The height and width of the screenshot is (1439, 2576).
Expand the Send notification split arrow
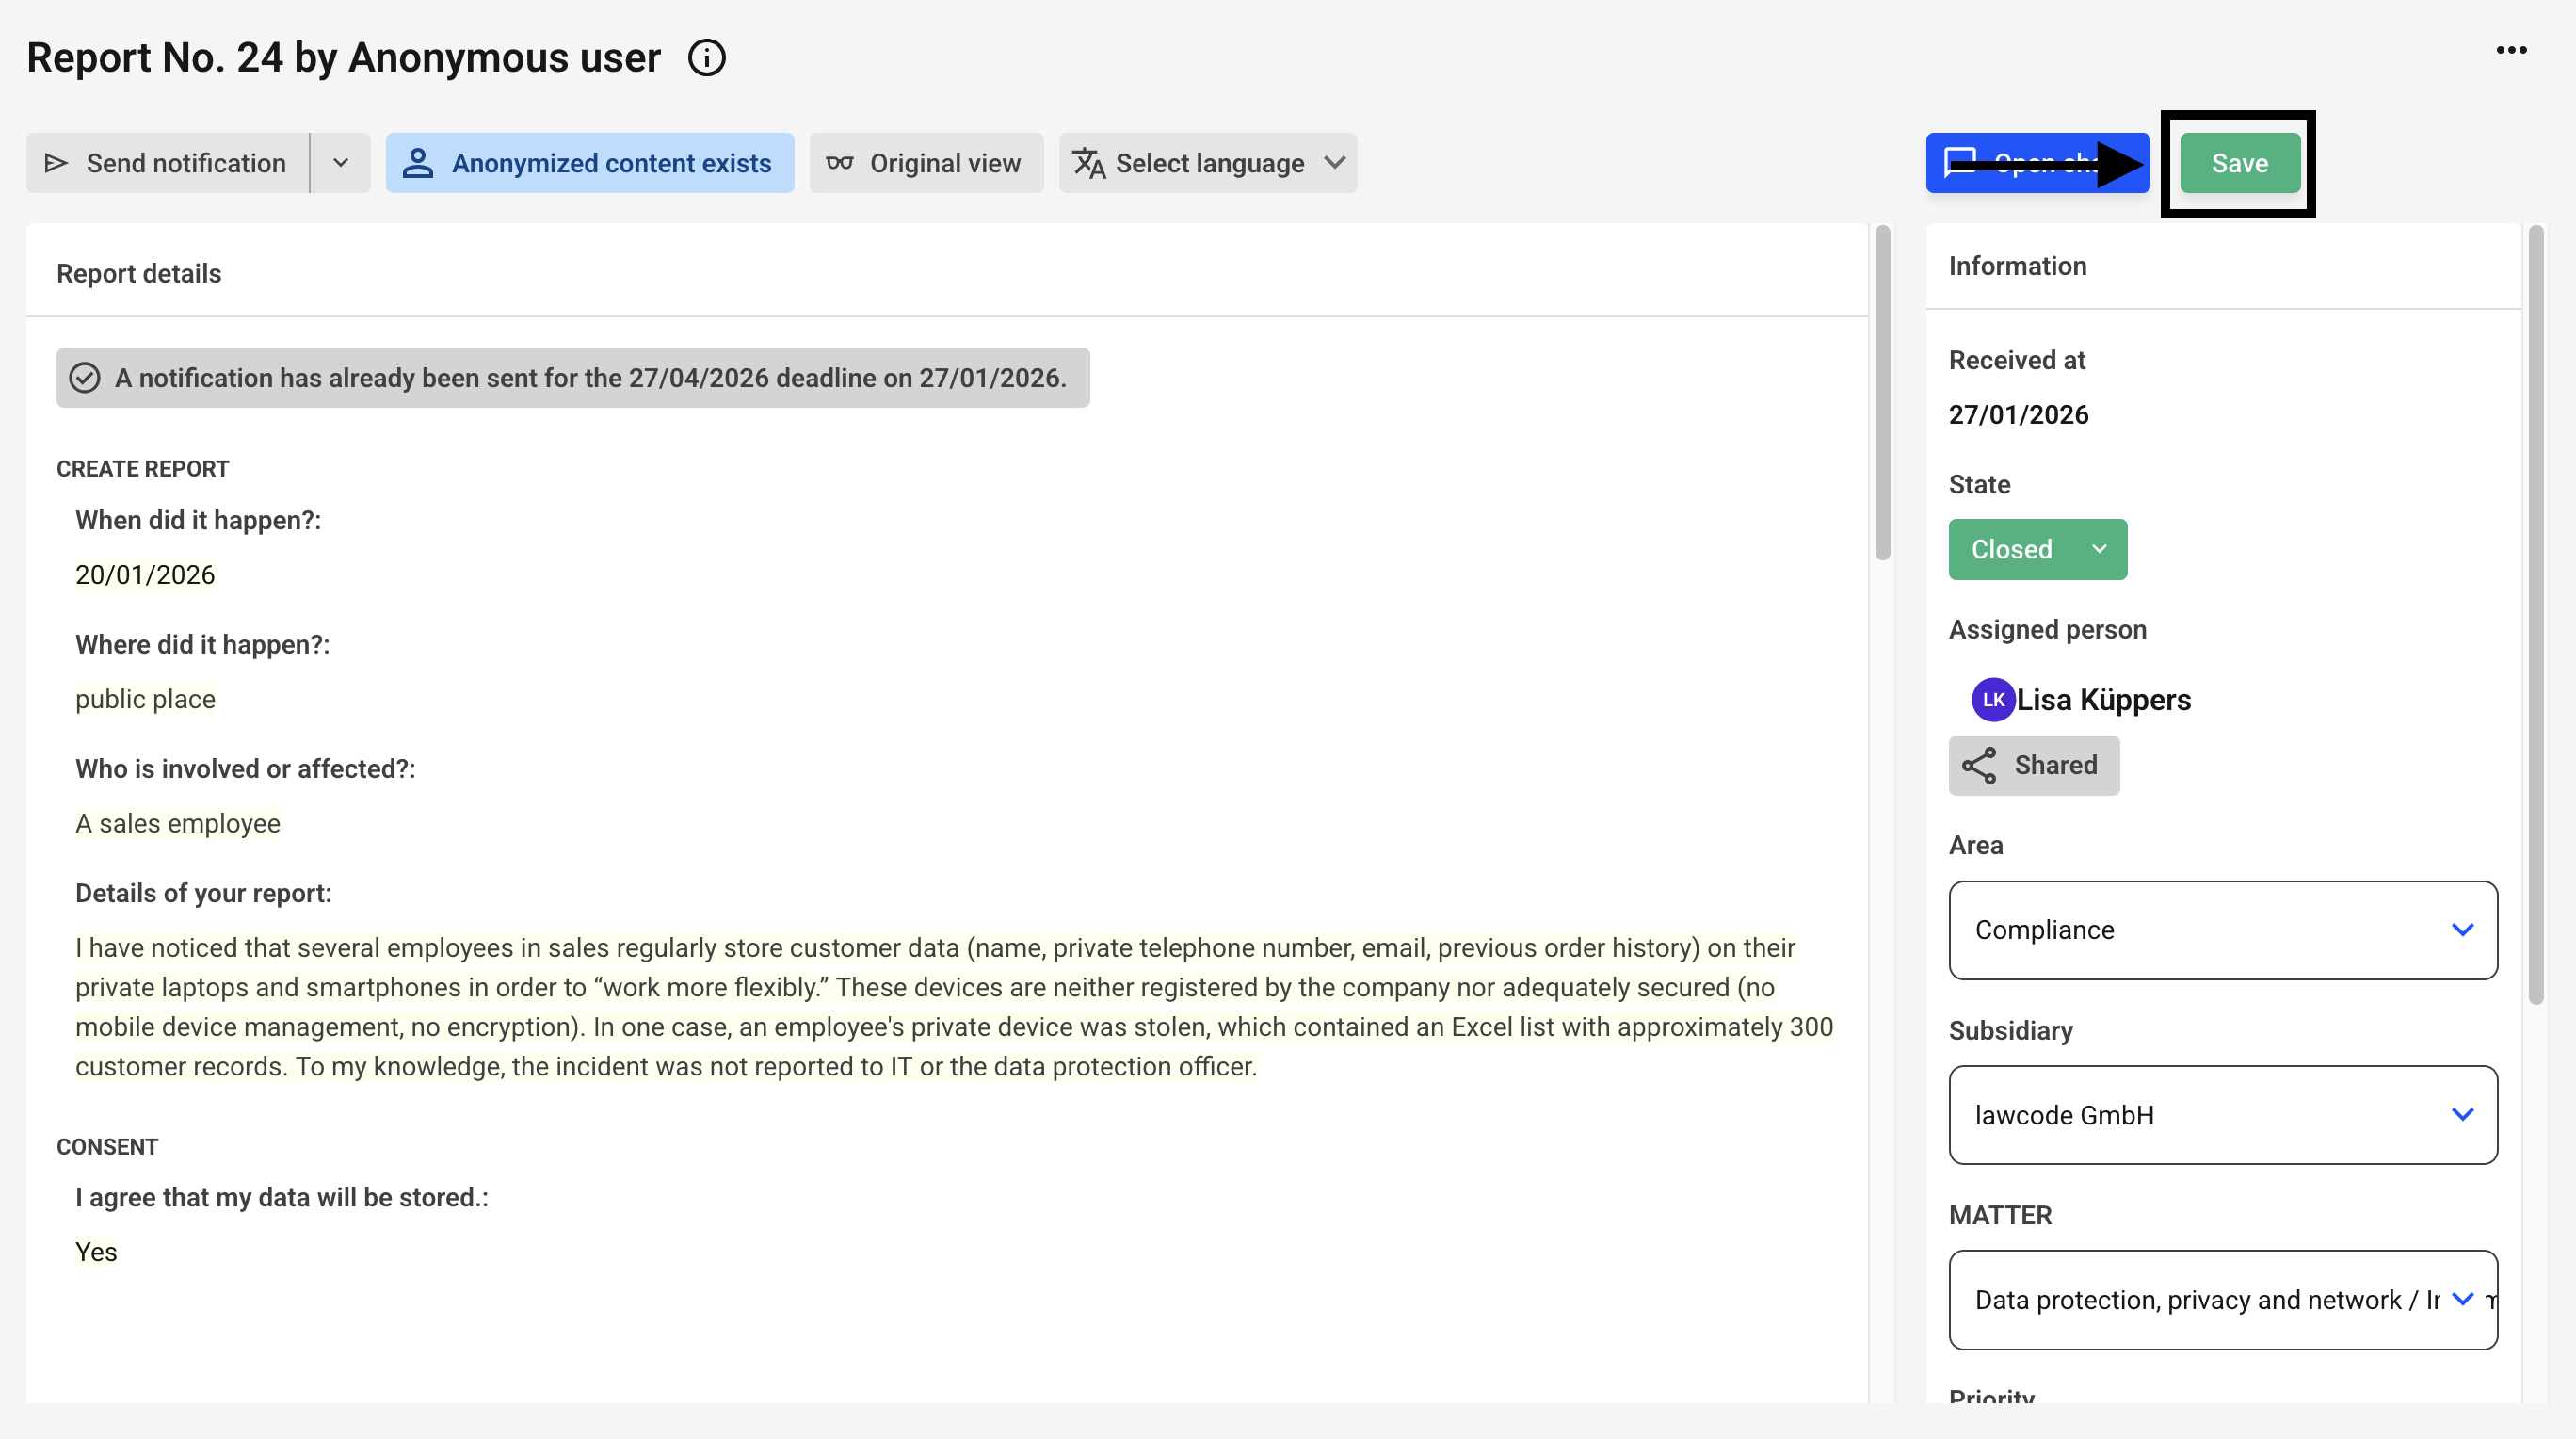click(x=340, y=163)
